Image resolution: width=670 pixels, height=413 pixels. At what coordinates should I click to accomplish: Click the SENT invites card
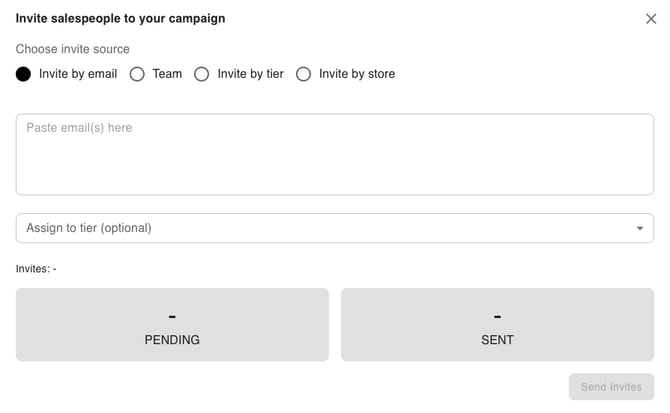pos(497,325)
